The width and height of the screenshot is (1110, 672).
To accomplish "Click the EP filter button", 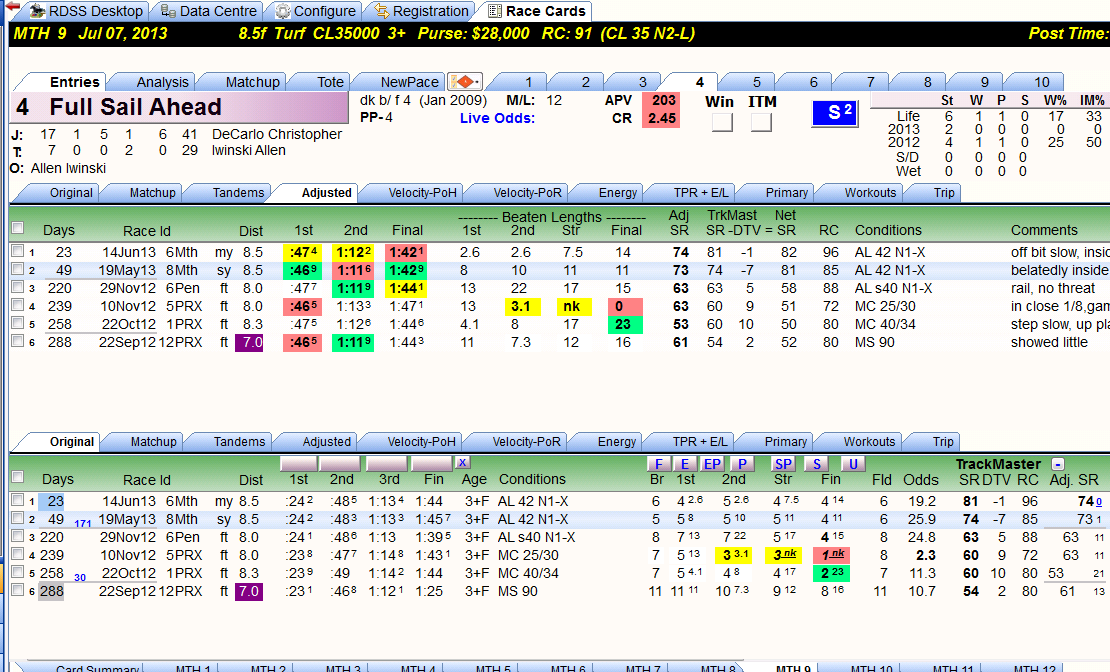I will pos(712,464).
